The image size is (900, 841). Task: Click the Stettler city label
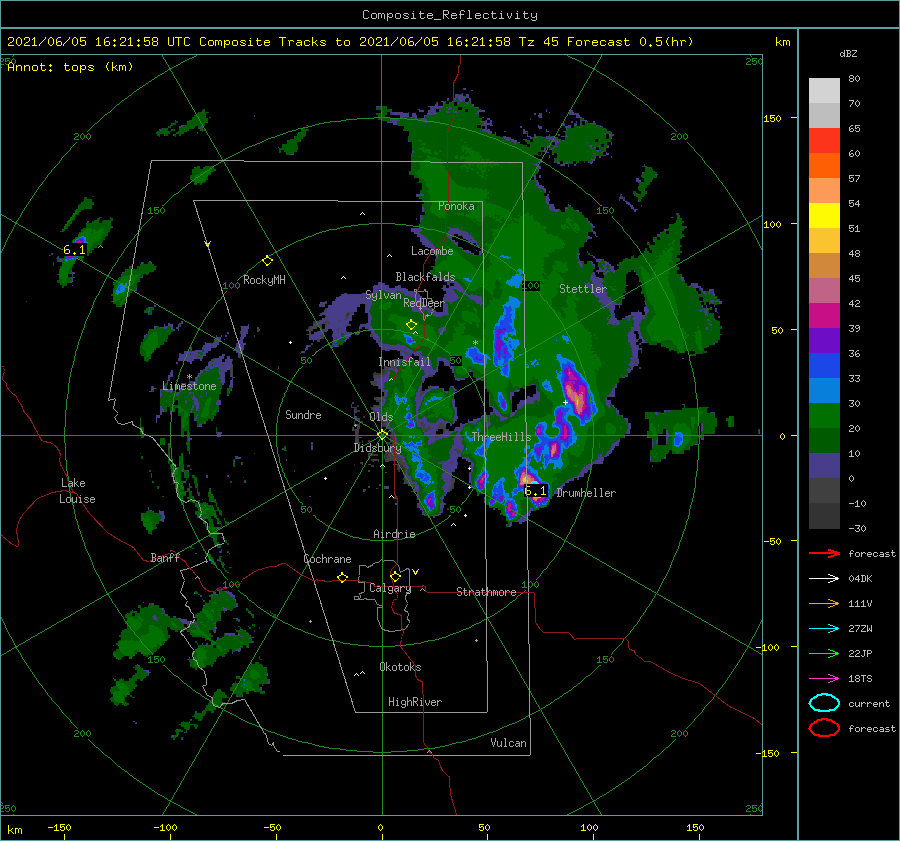click(x=583, y=289)
